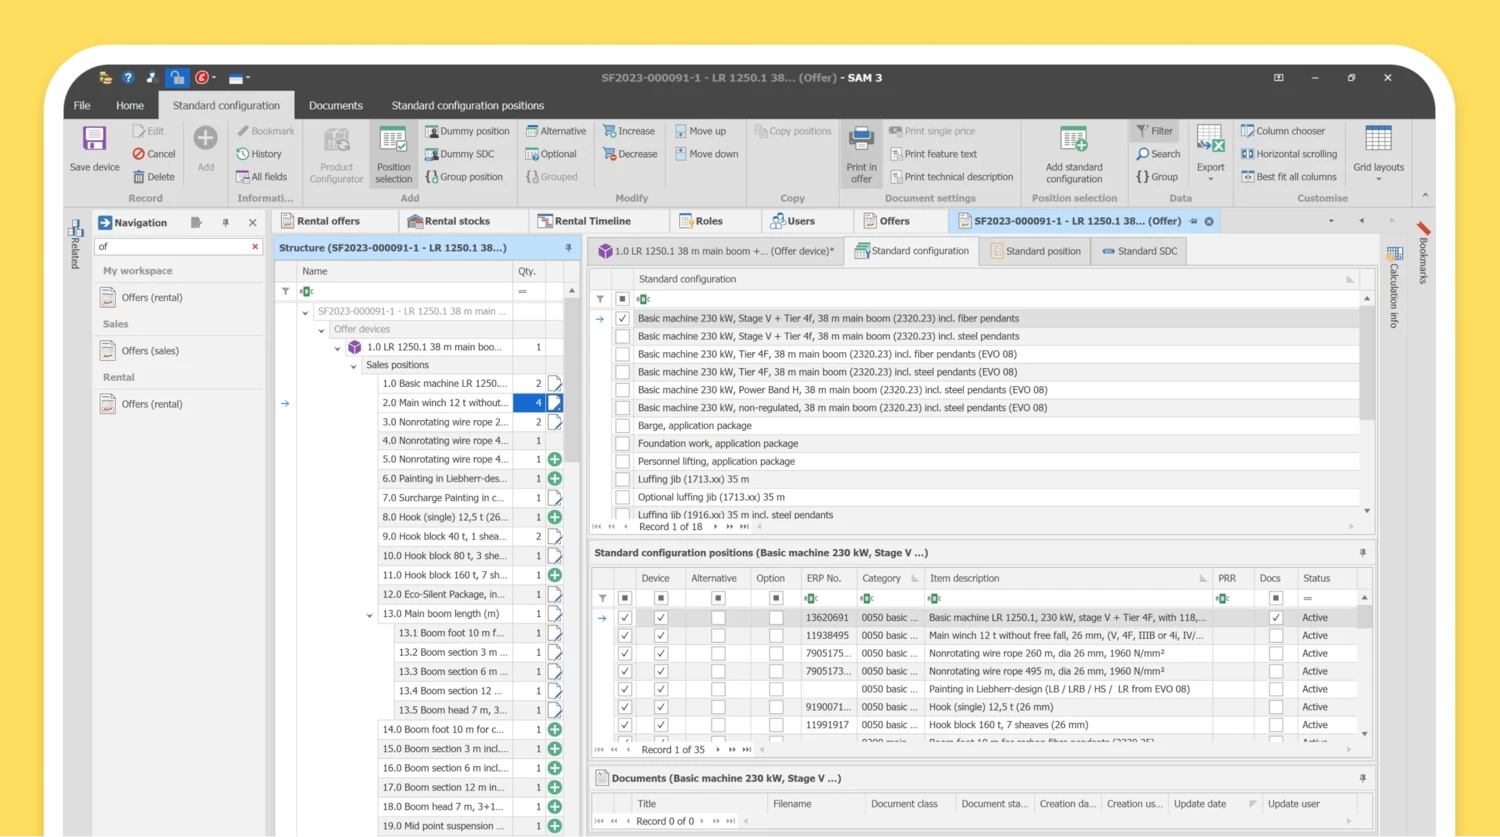This screenshot has height=837, width=1500.
Task: Click Offers (sales) in navigation
Action: click(150, 351)
